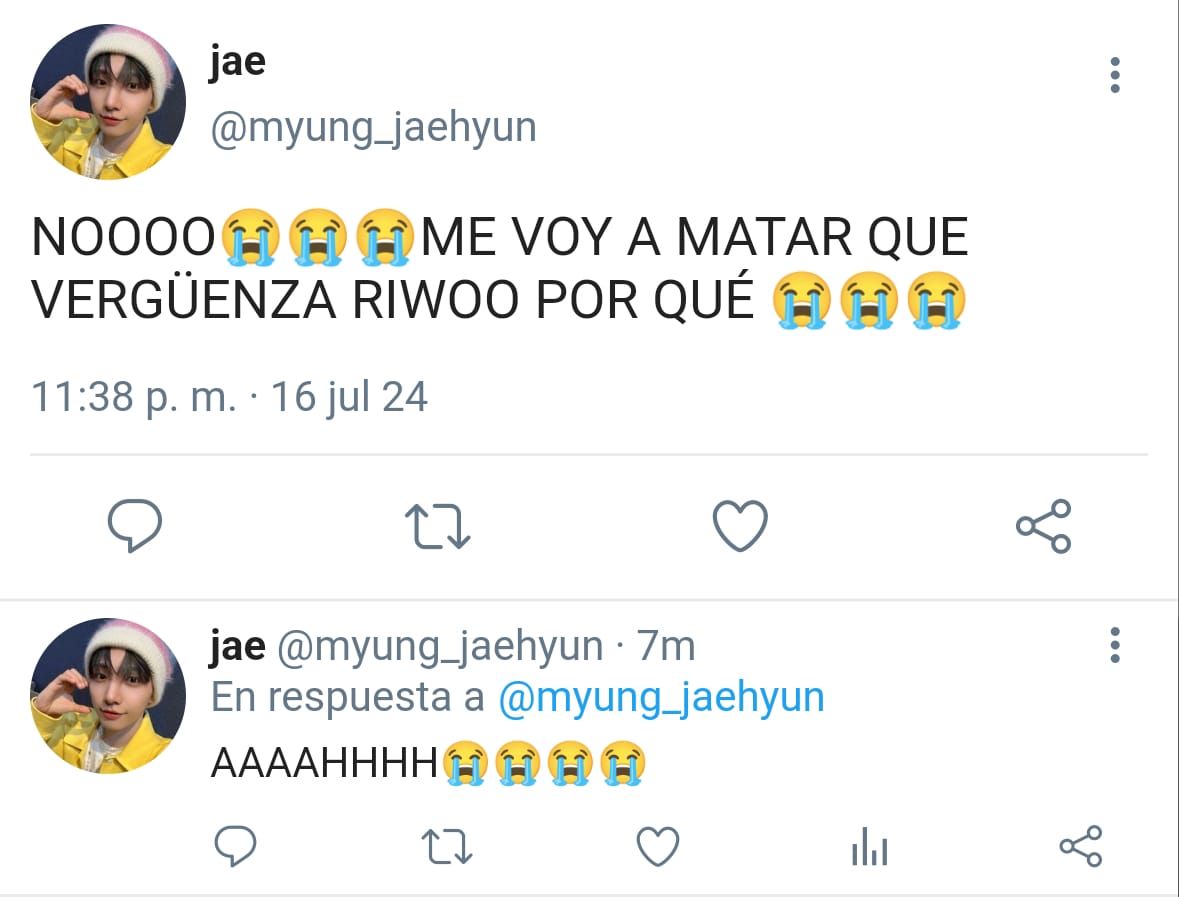Image resolution: width=1179 pixels, height=897 pixels.
Task: Open main tweet three-dot options menu
Action: (x=1115, y=75)
